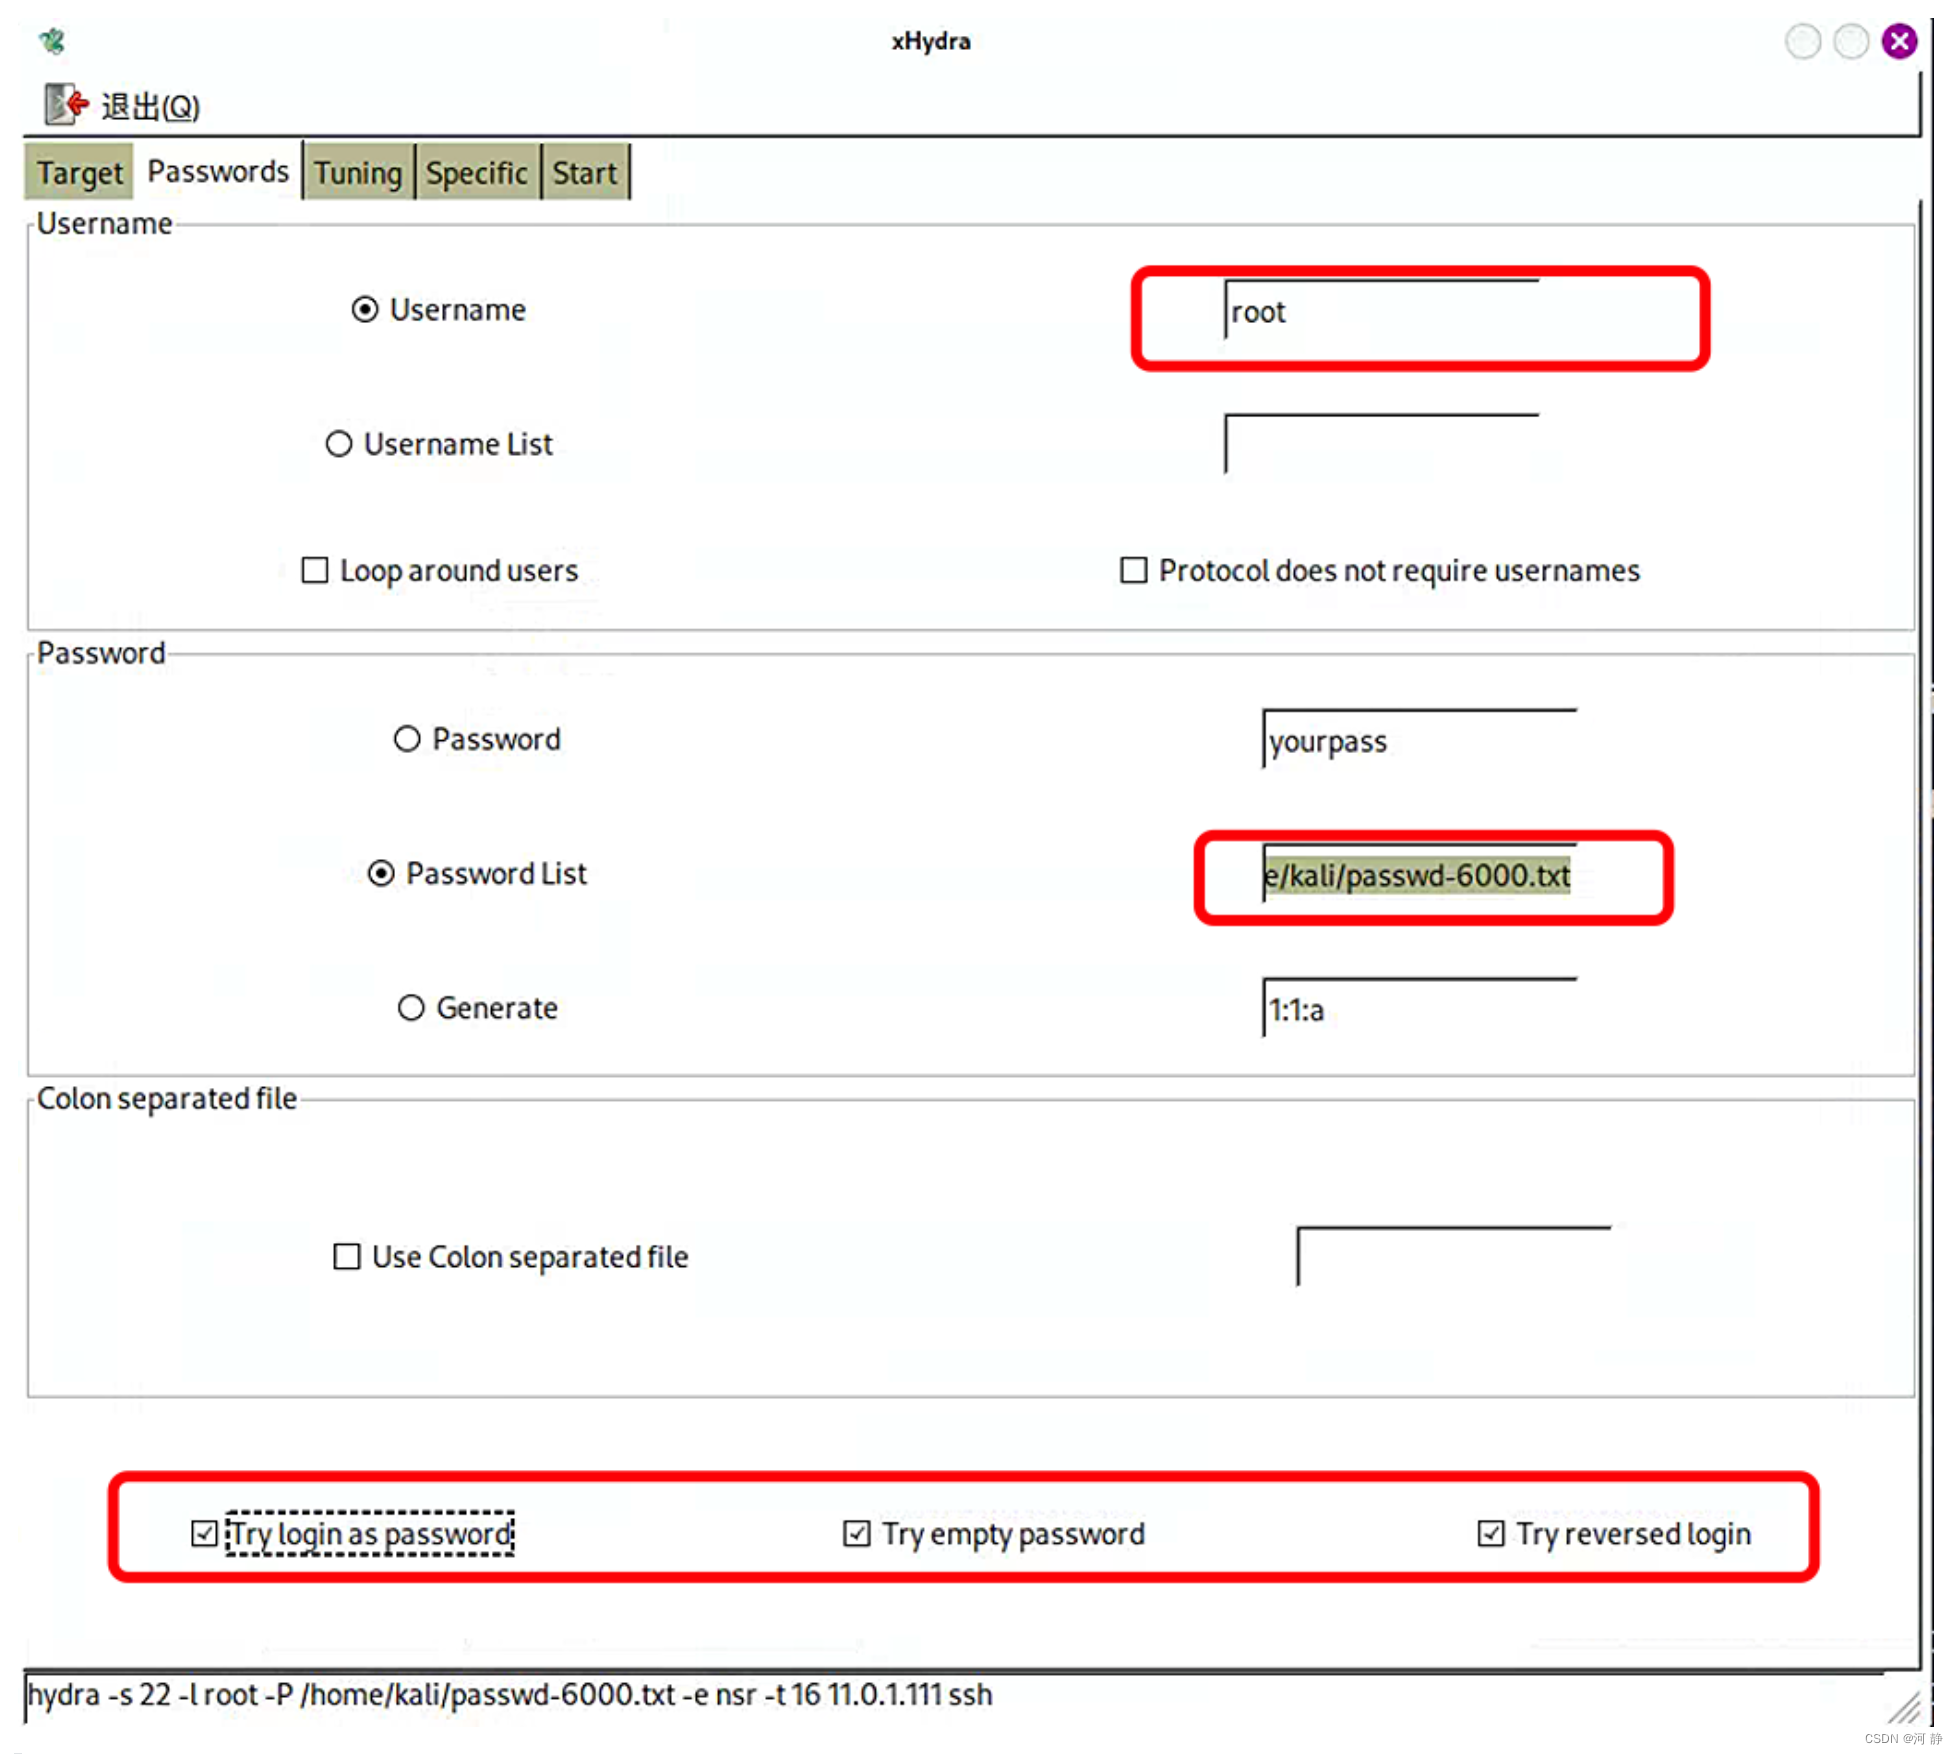
Task: Toggle Try login as password checkbox
Action: [x=204, y=1533]
